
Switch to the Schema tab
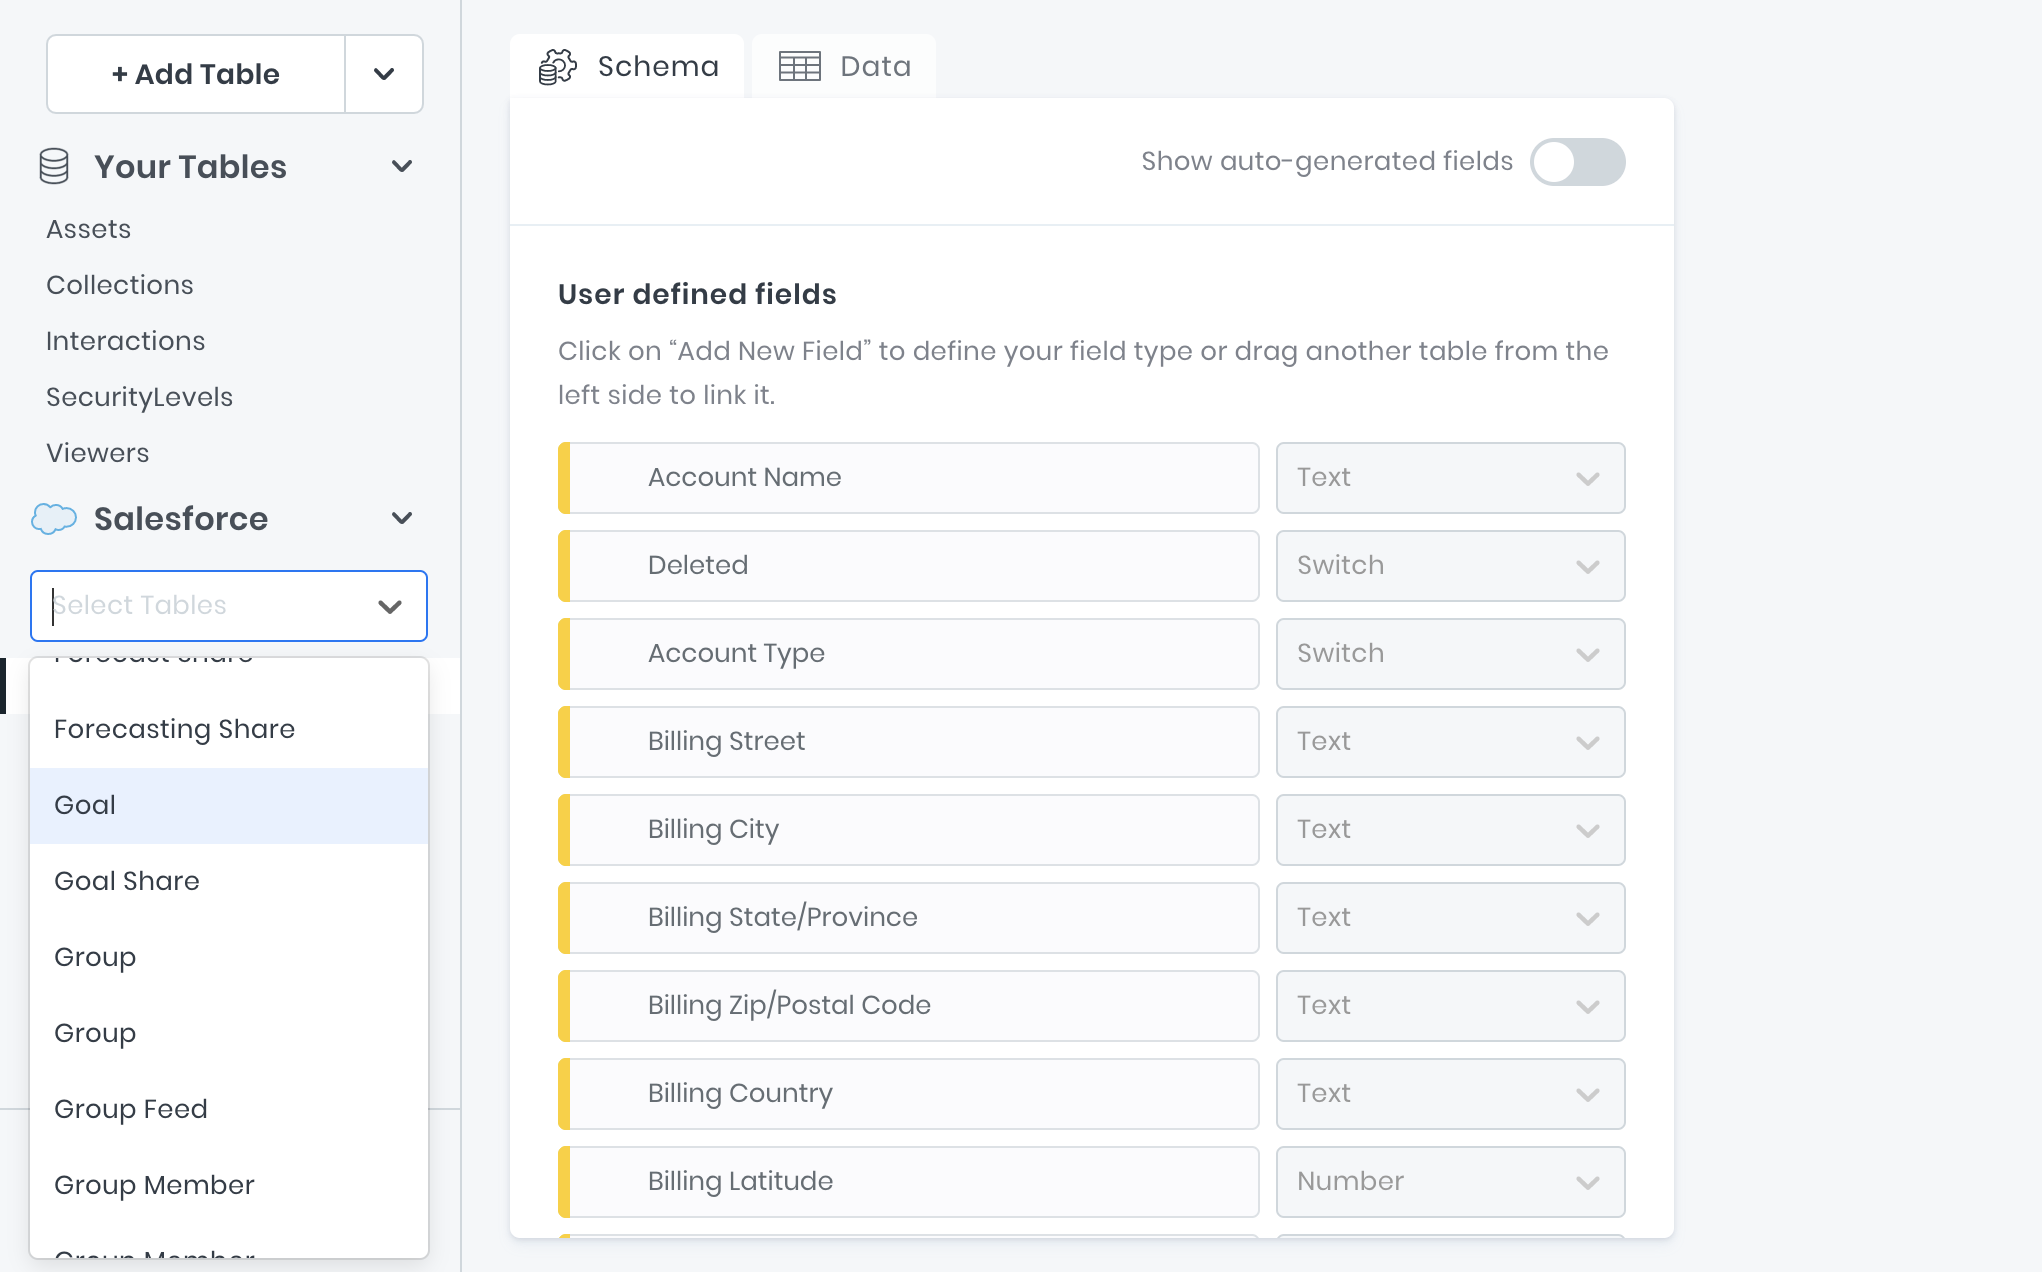coord(627,66)
